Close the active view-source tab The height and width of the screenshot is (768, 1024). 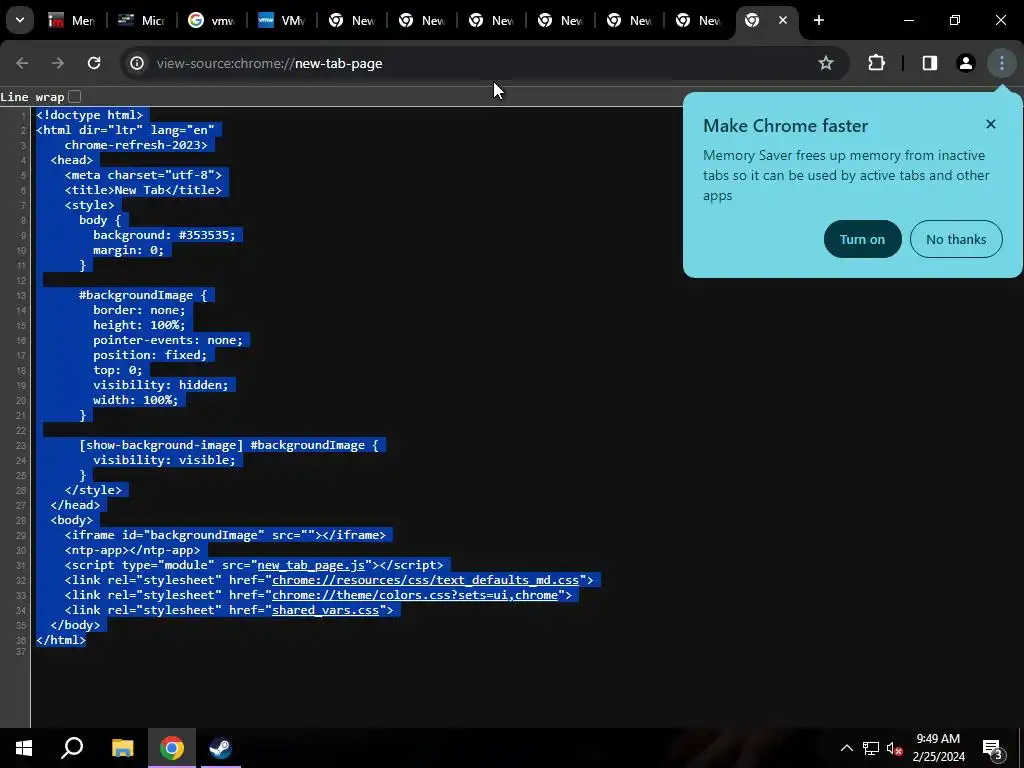pos(782,20)
